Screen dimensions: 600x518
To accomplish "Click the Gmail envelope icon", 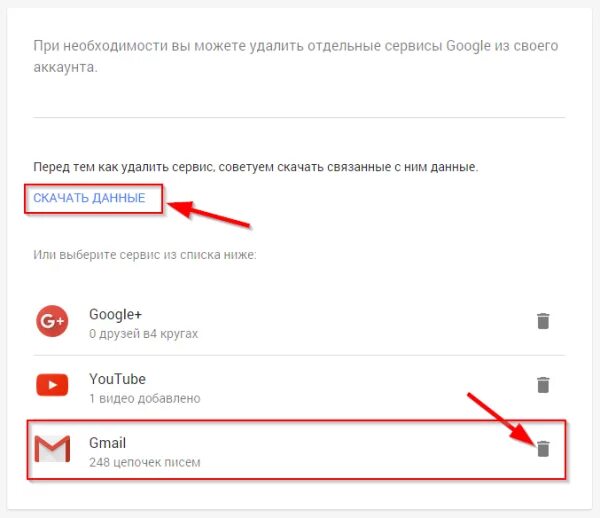I will tap(52, 448).
